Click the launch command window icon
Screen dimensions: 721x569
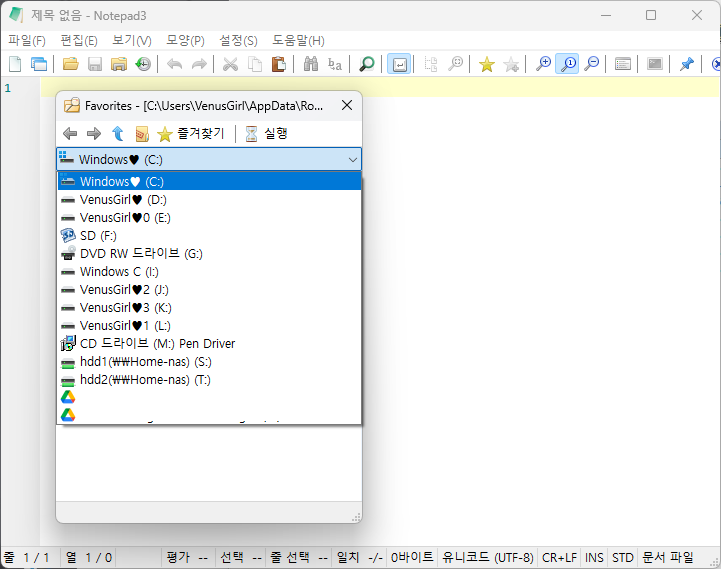[x=655, y=64]
